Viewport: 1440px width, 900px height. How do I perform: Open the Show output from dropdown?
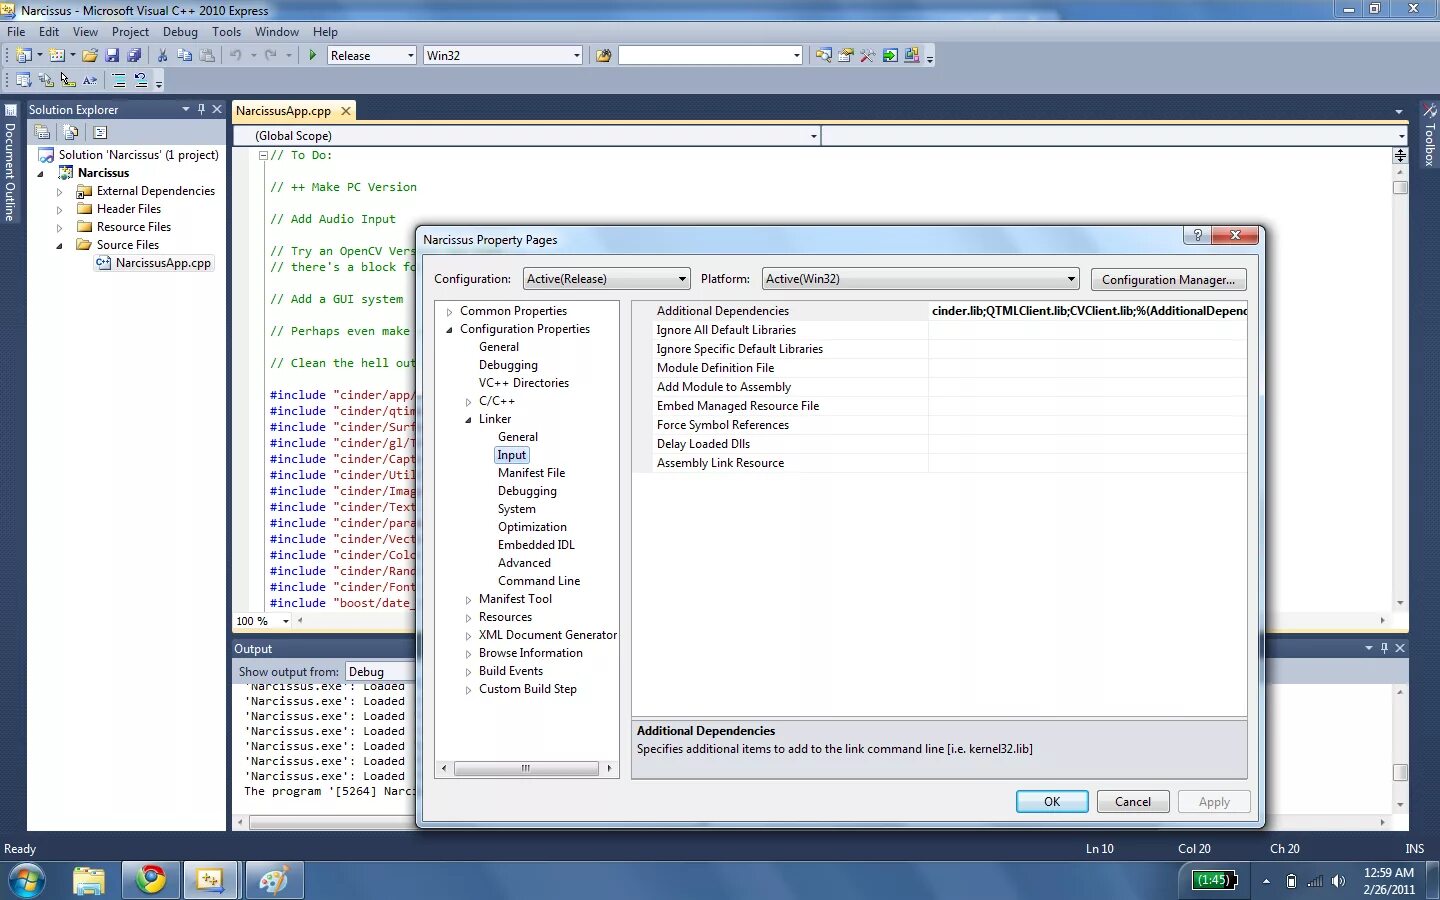[x=380, y=672]
